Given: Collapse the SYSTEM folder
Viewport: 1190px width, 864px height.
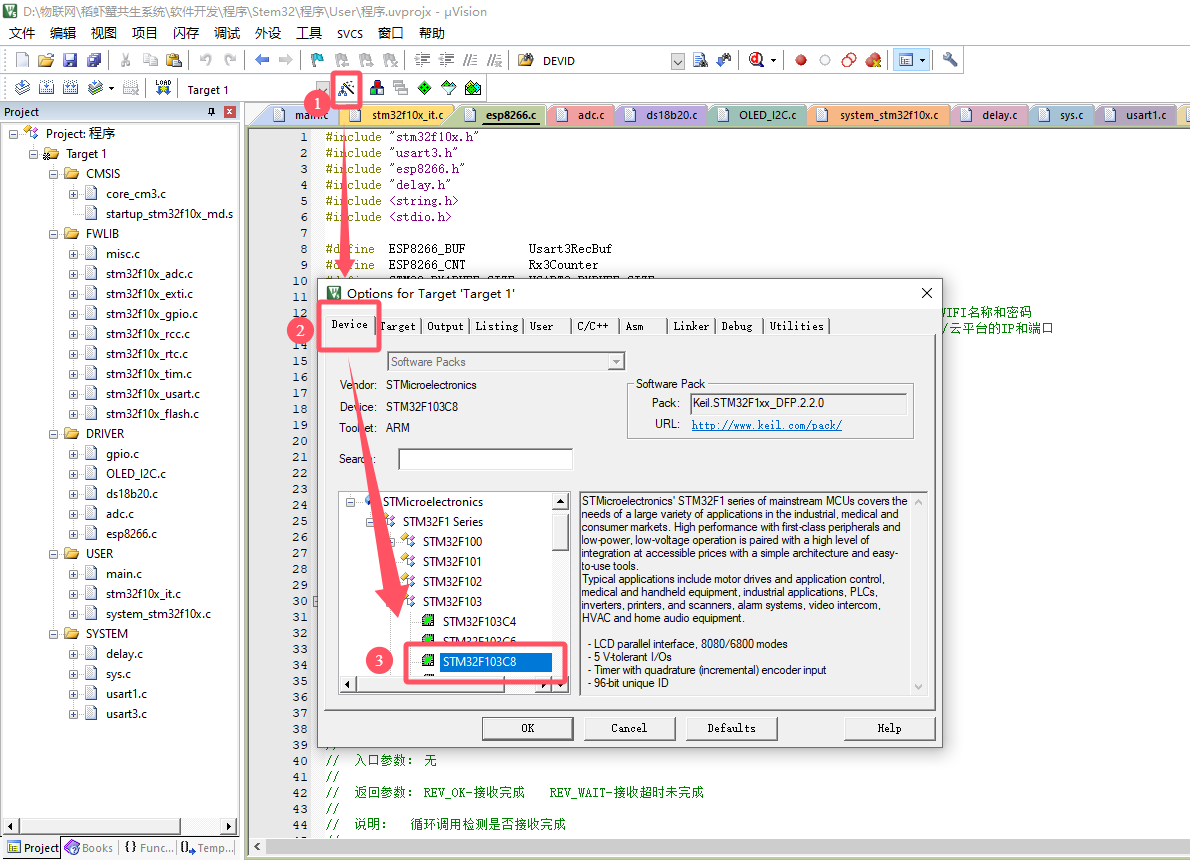Looking at the screenshot, I should pos(53,634).
